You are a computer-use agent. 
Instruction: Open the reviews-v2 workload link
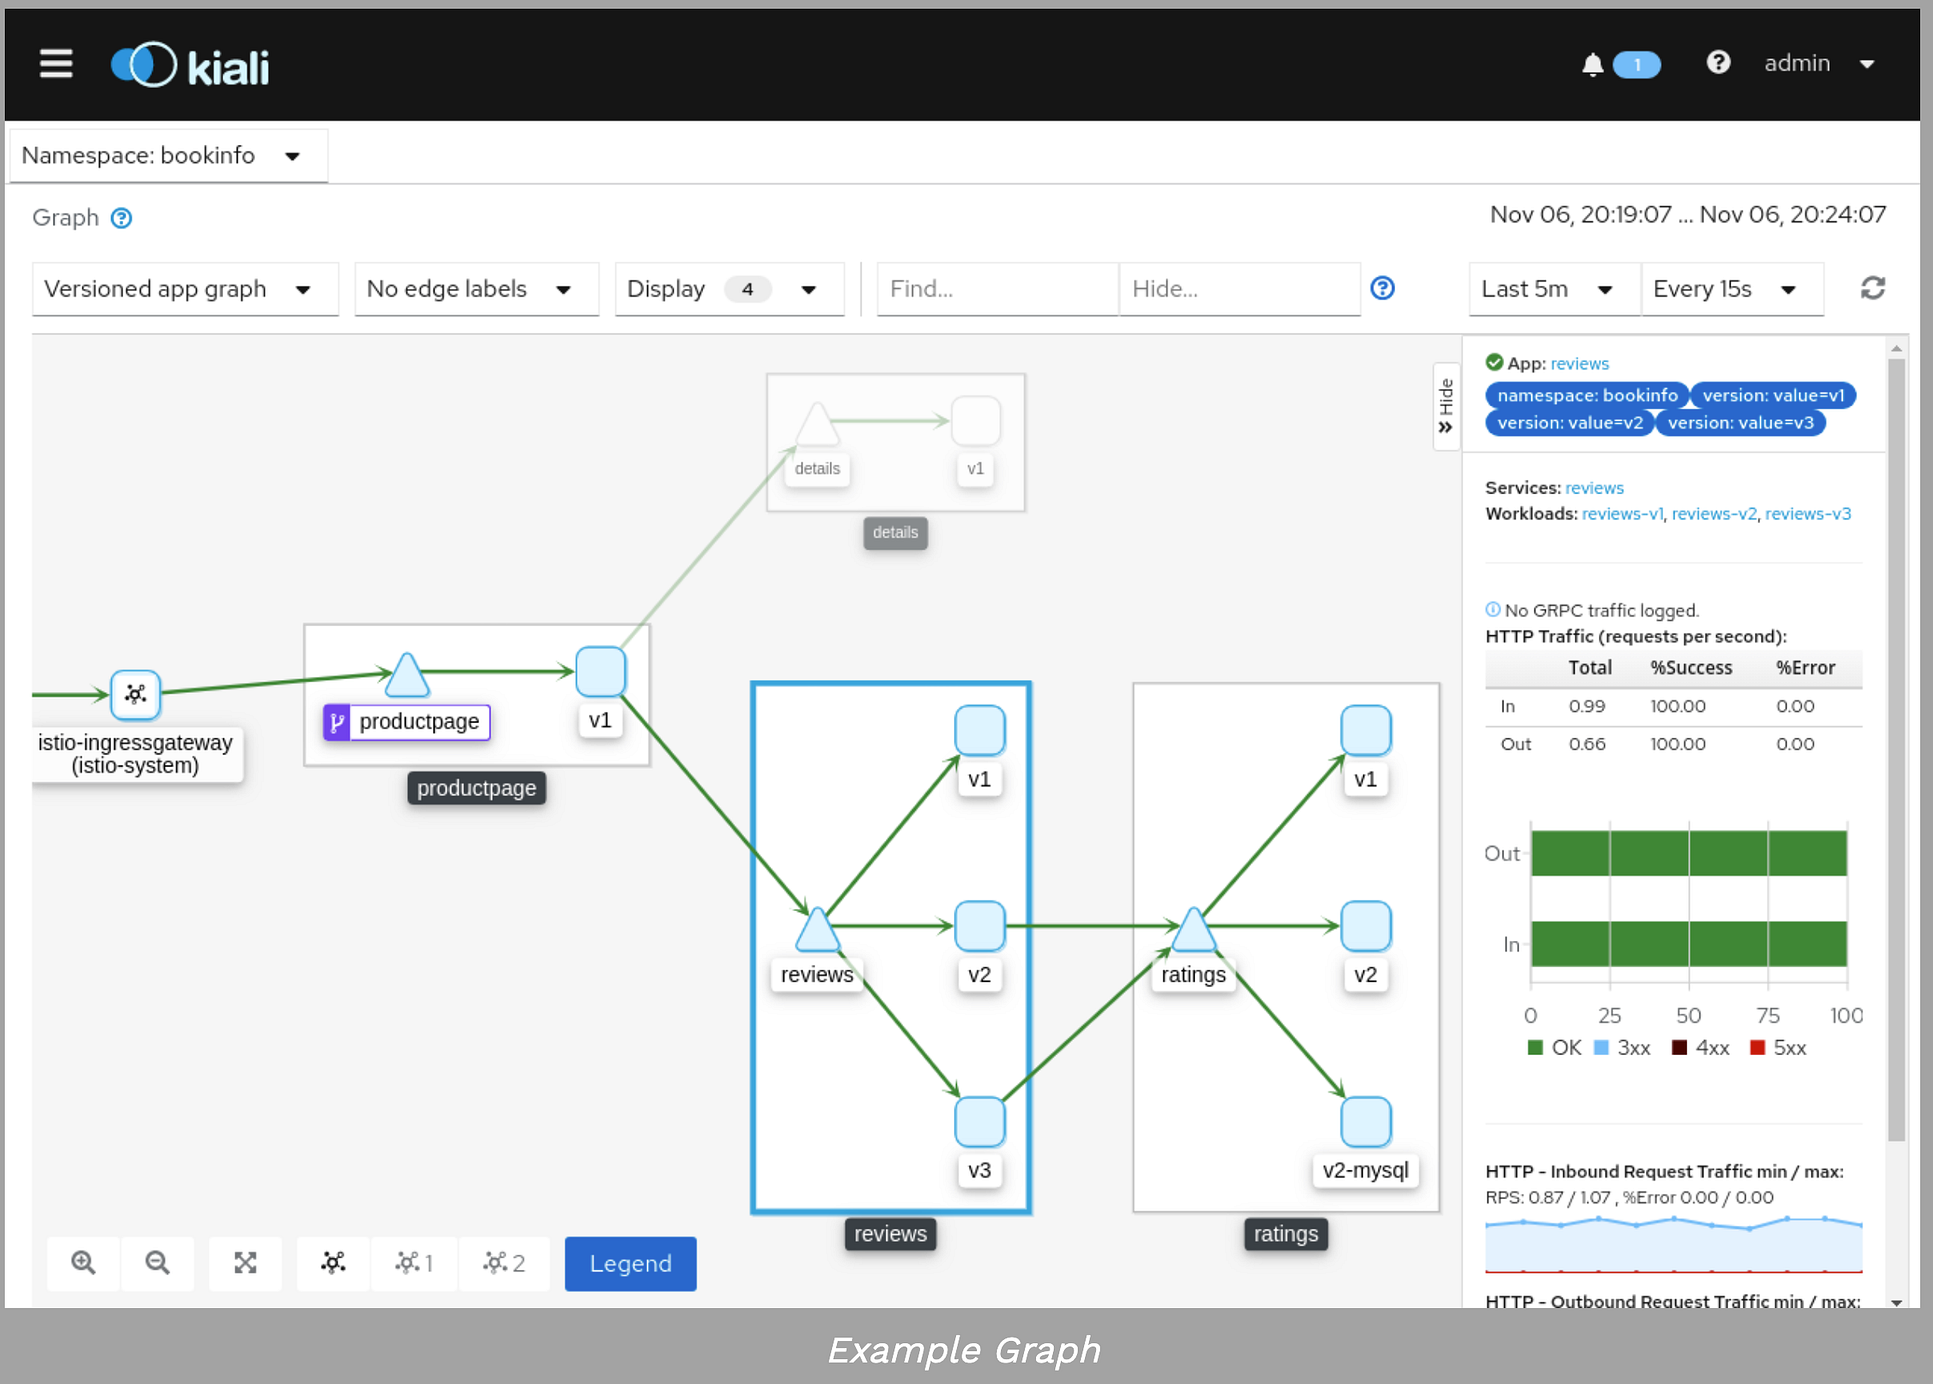1713,514
